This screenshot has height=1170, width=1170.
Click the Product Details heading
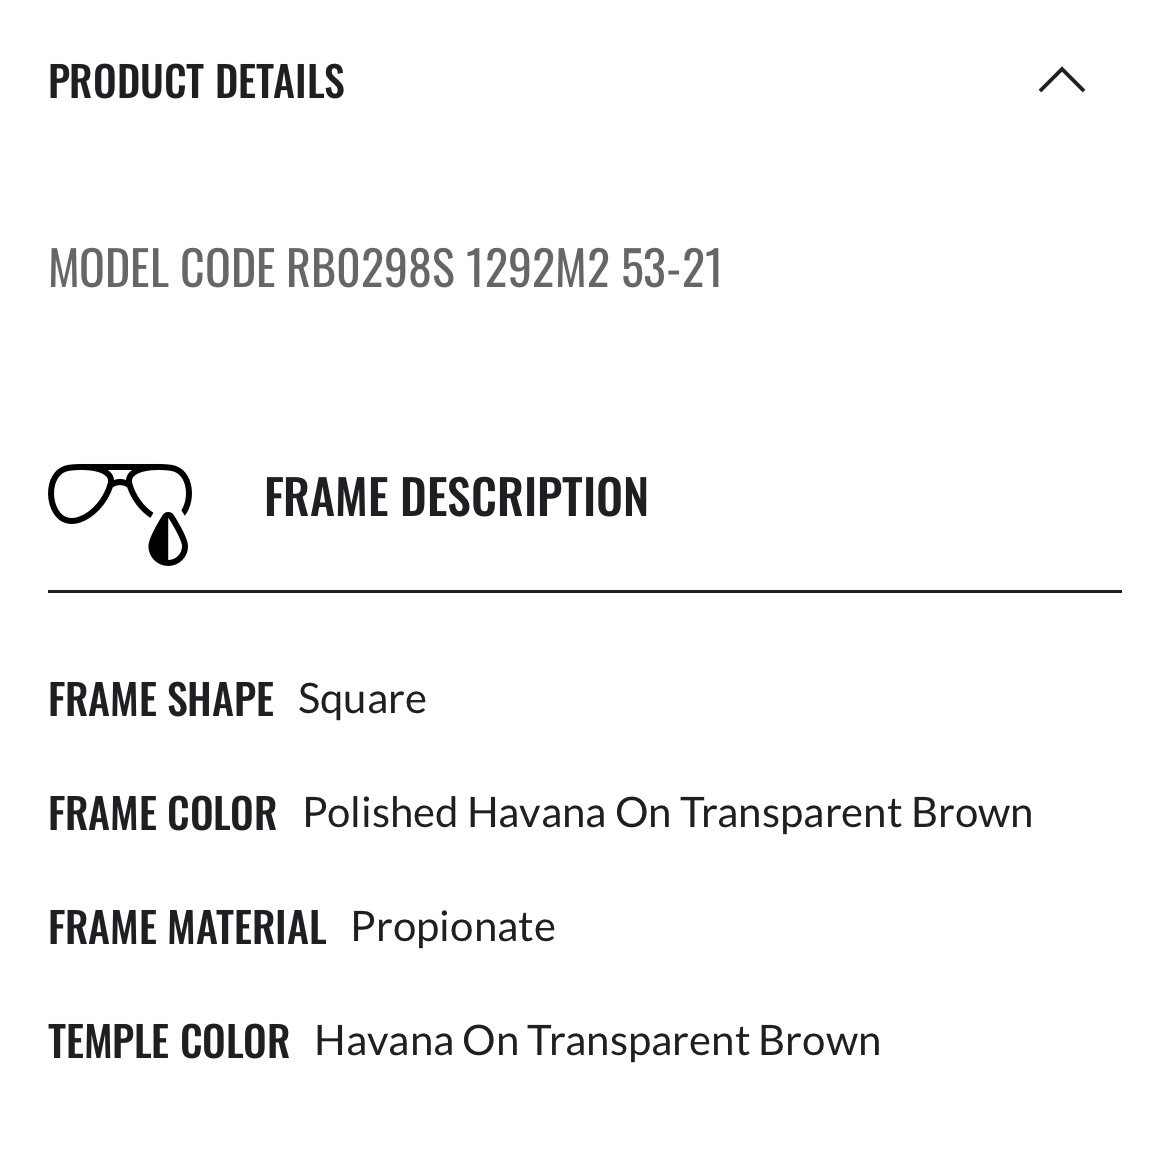click(x=196, y=81)
